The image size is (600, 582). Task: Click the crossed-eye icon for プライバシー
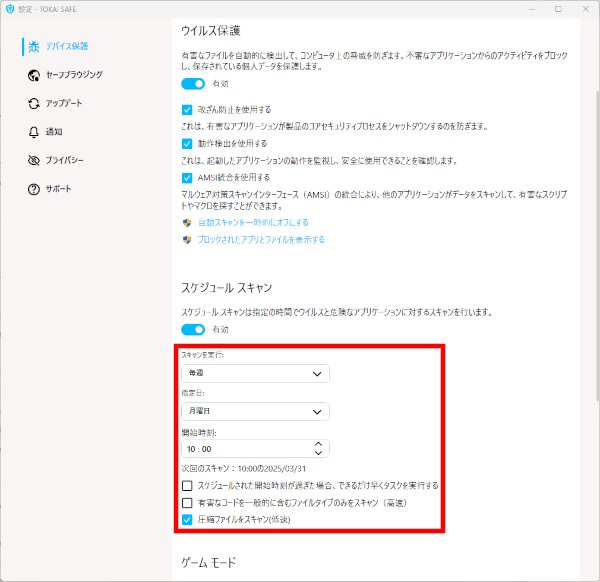pos(34,161)
